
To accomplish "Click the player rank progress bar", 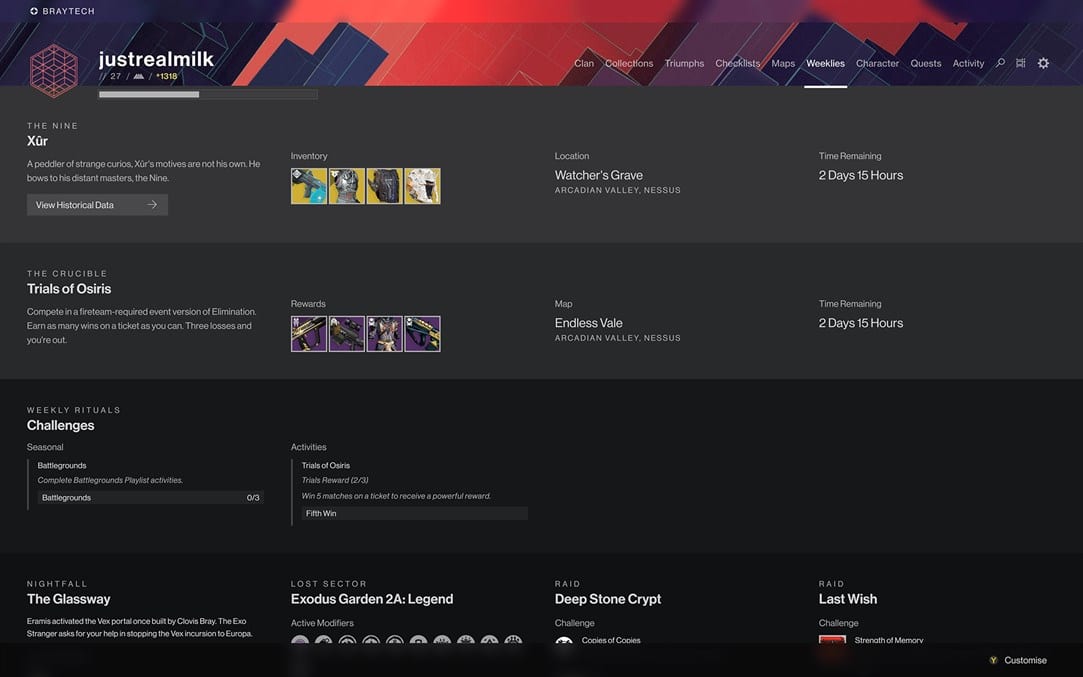I will tap(207, 95).
